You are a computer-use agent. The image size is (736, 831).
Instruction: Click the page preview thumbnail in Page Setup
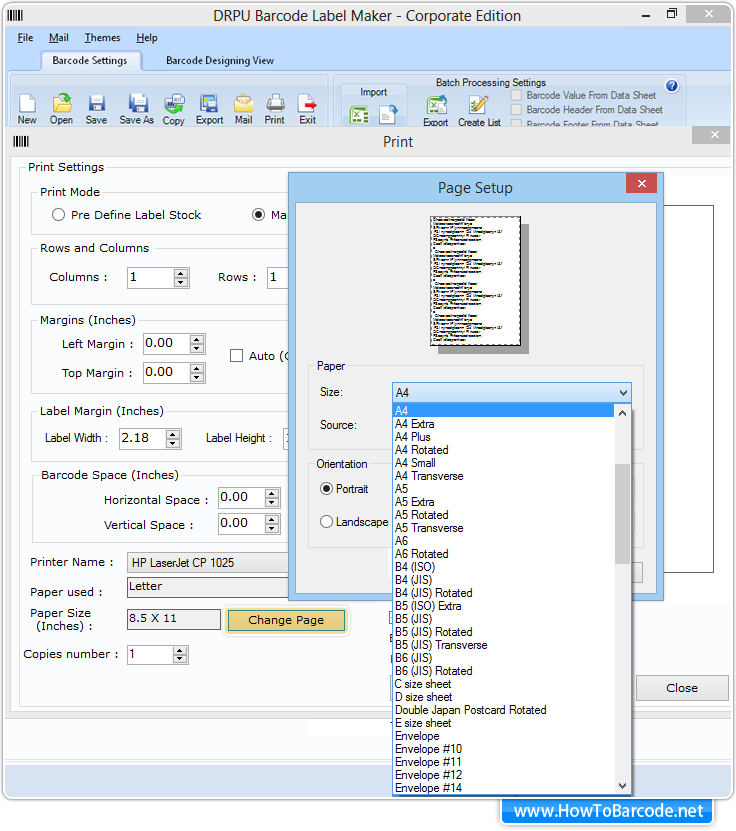(475, 281)
